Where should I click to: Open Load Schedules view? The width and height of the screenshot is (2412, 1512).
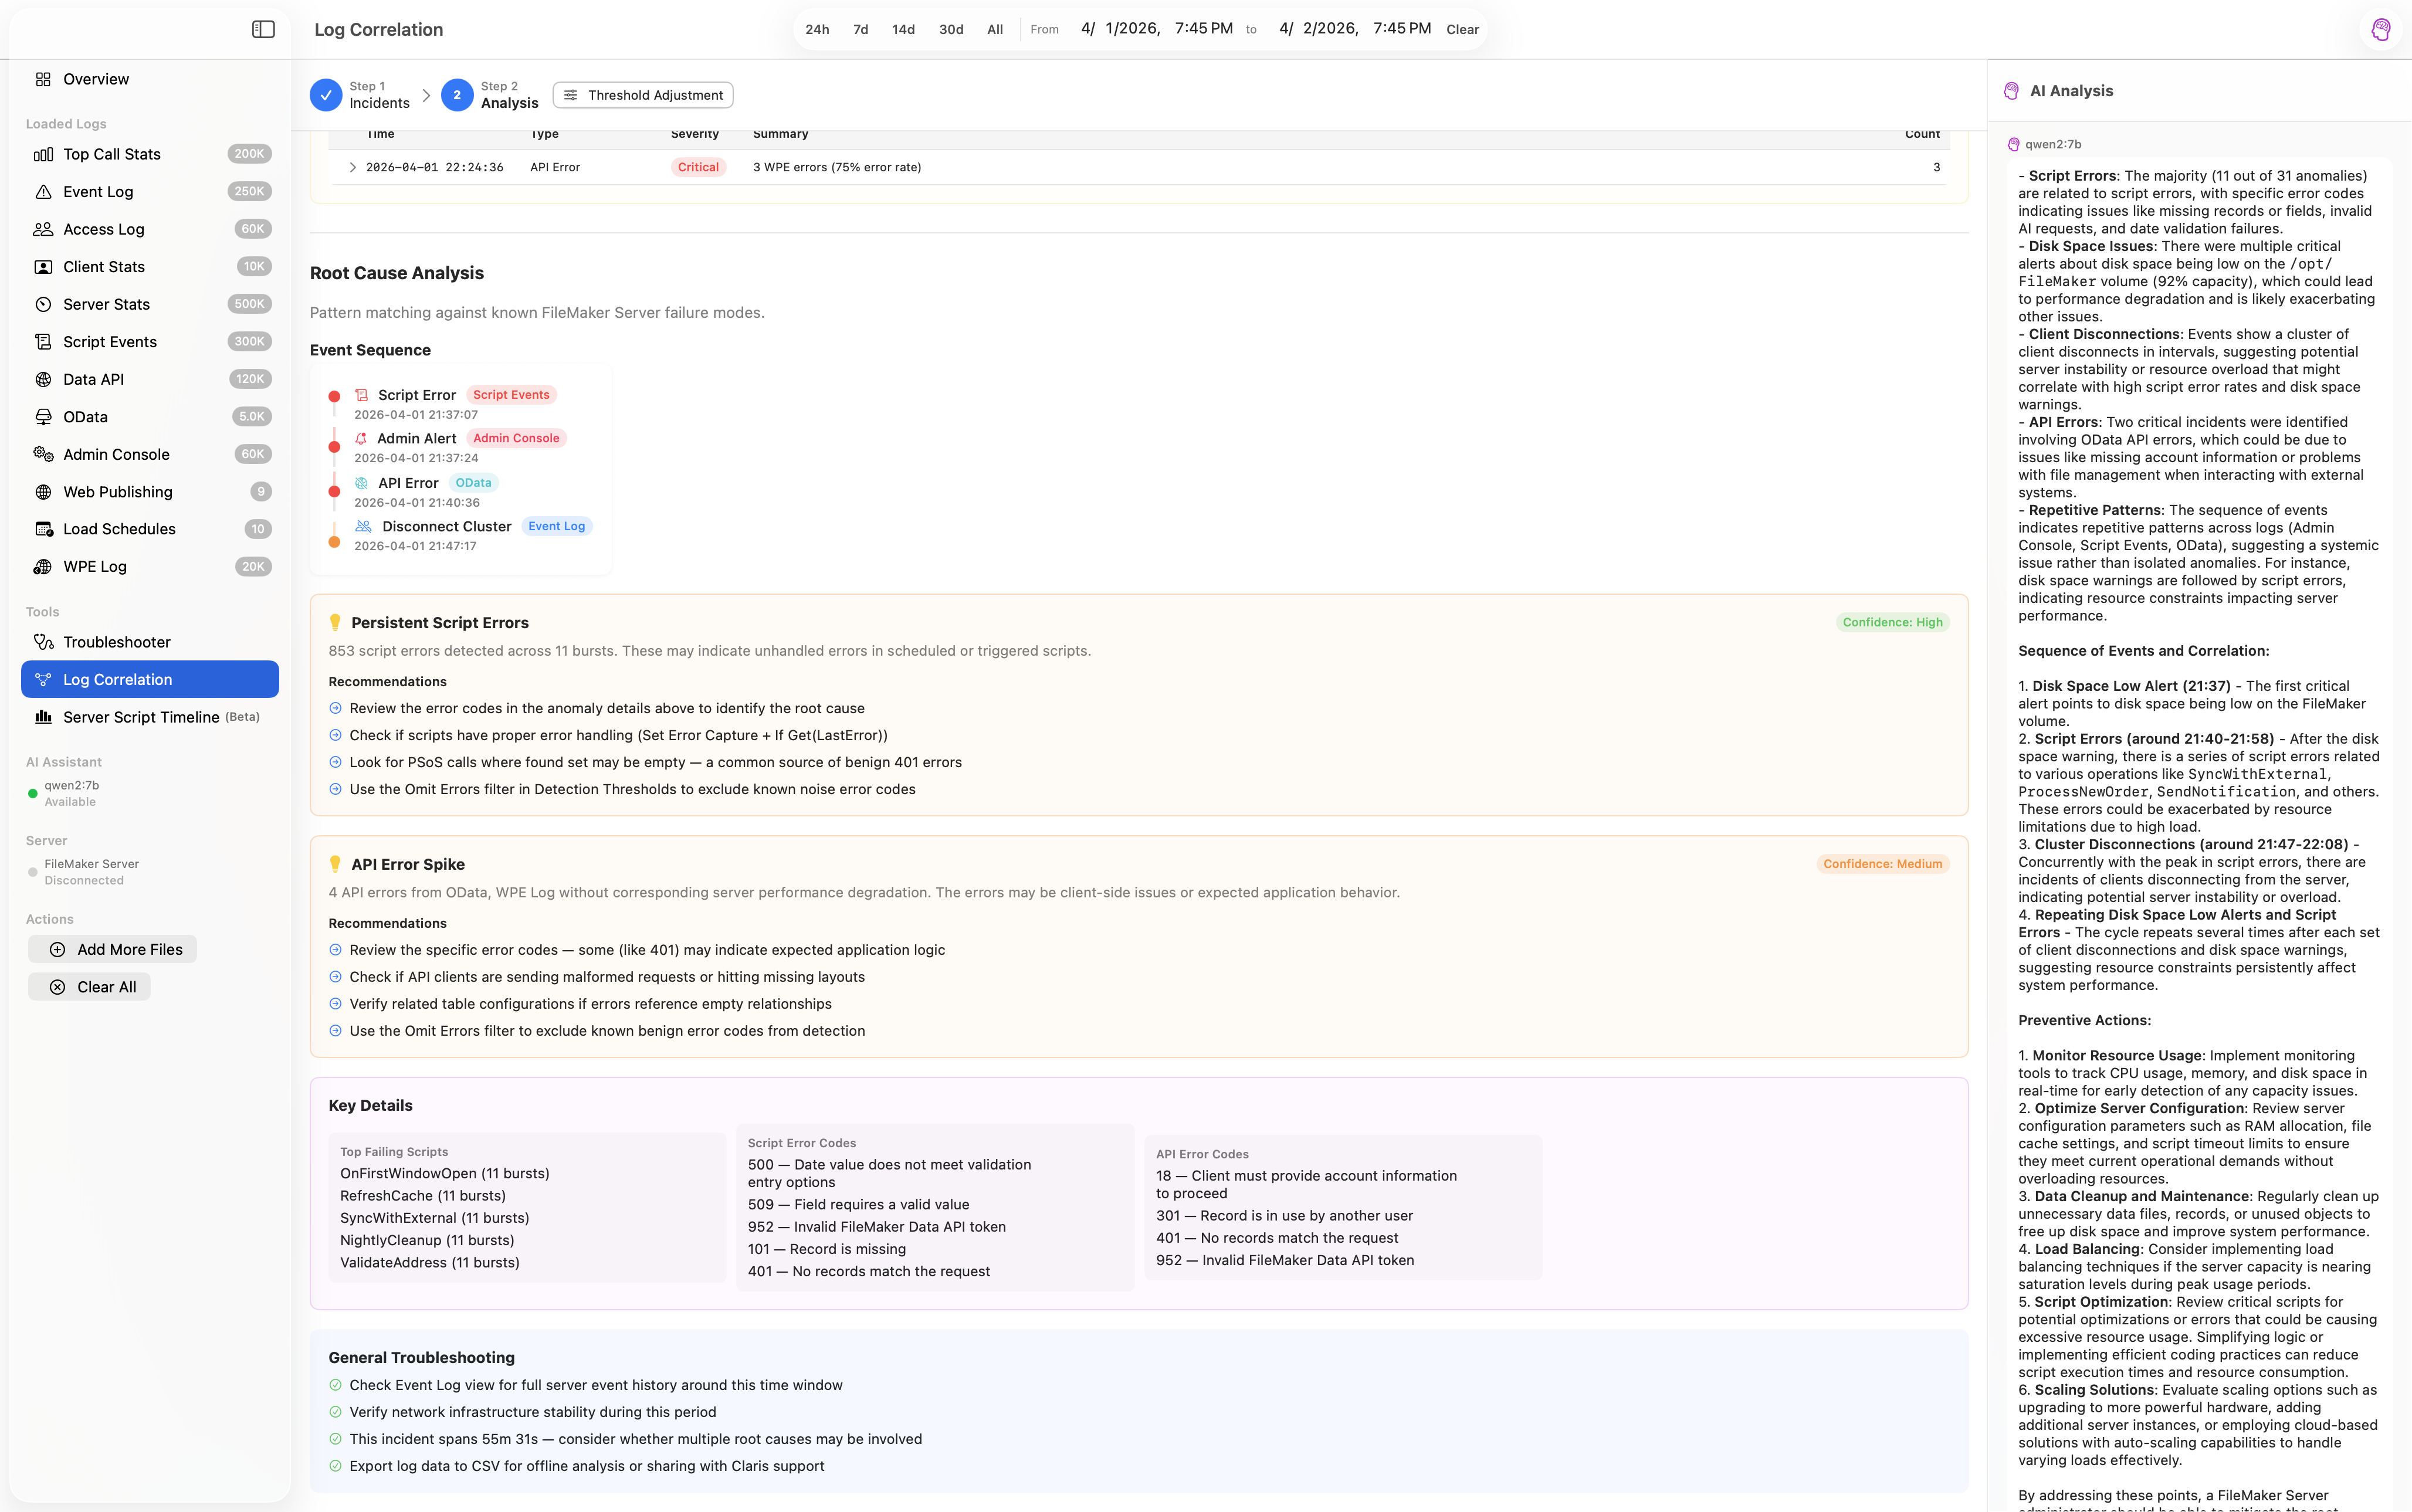(x=119, y=529)
